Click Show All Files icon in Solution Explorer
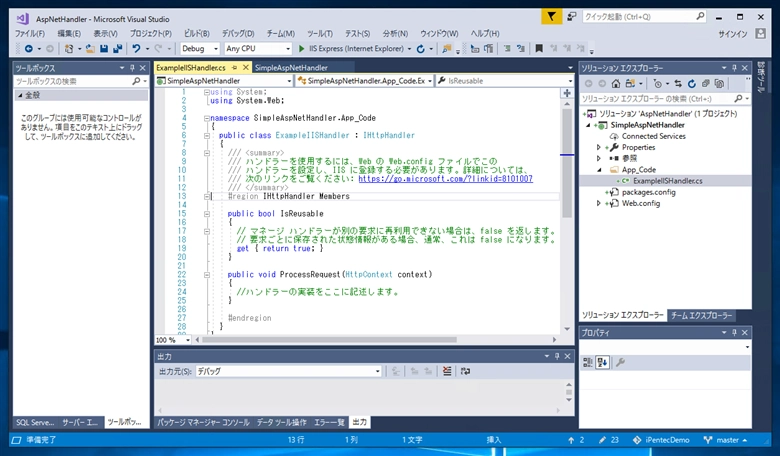The height and width of the screenshot is (456, 780). pos(719,84)
